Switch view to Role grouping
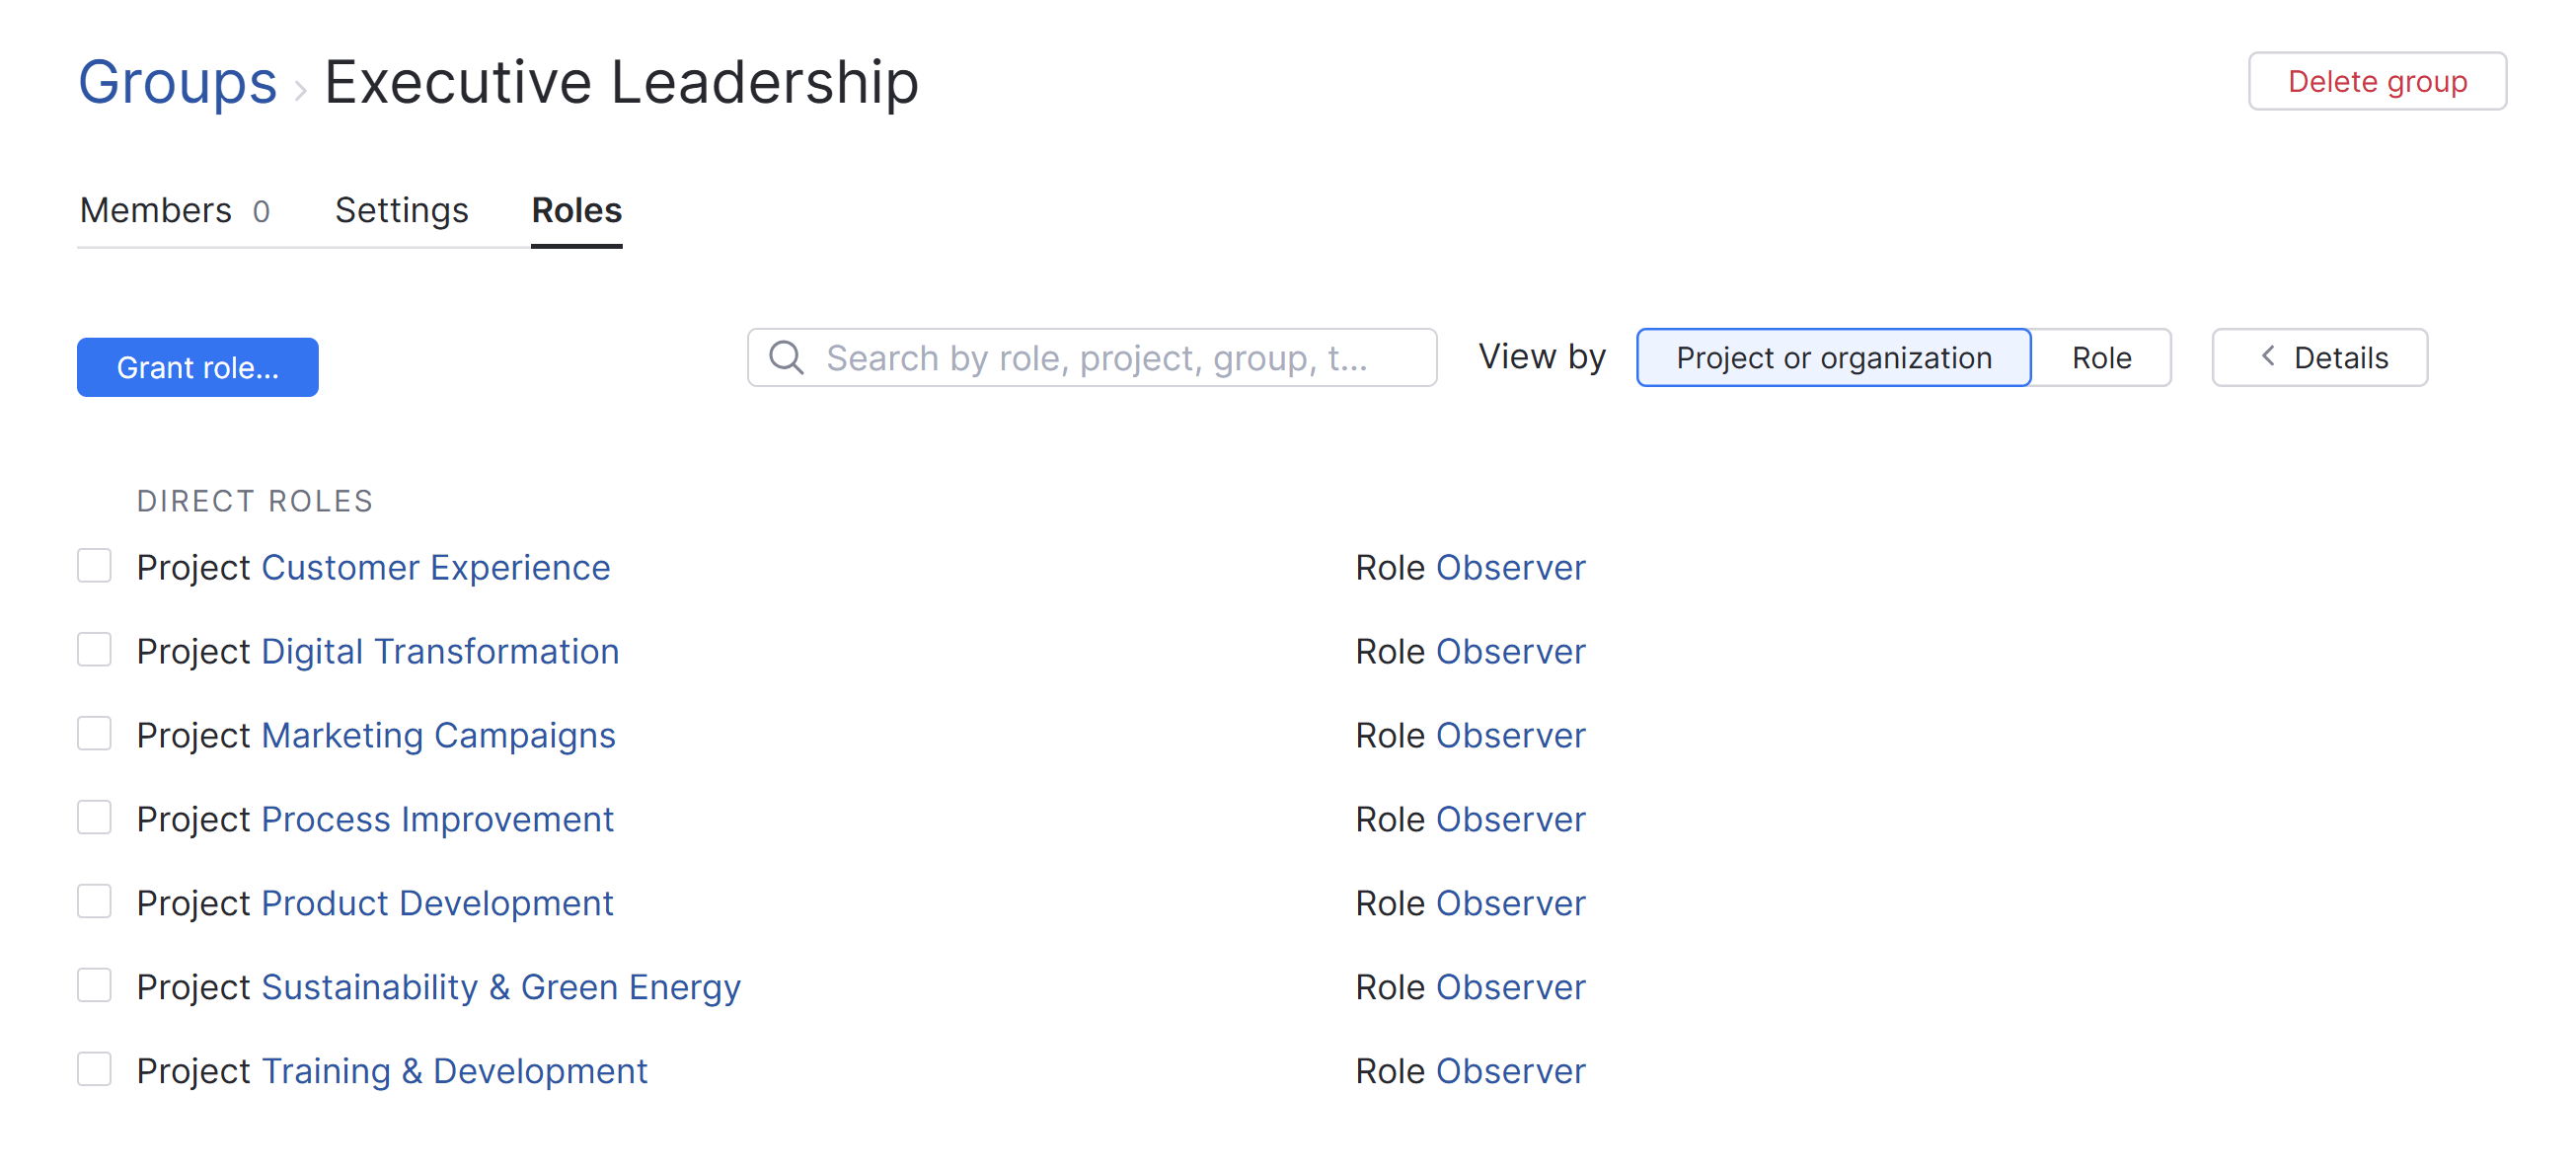Viewport: 2576px width, 1174px height. 2100,357
